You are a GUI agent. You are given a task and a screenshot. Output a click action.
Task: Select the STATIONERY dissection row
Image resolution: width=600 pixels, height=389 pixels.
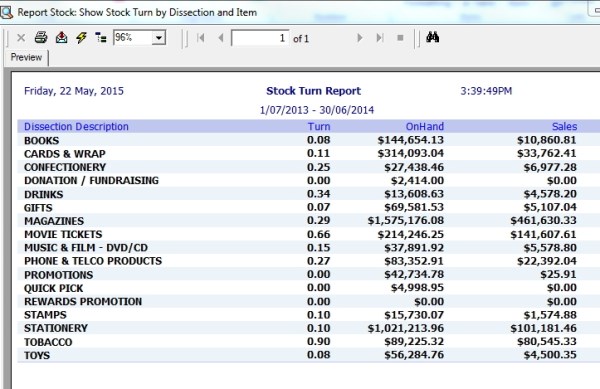[308, 328]
